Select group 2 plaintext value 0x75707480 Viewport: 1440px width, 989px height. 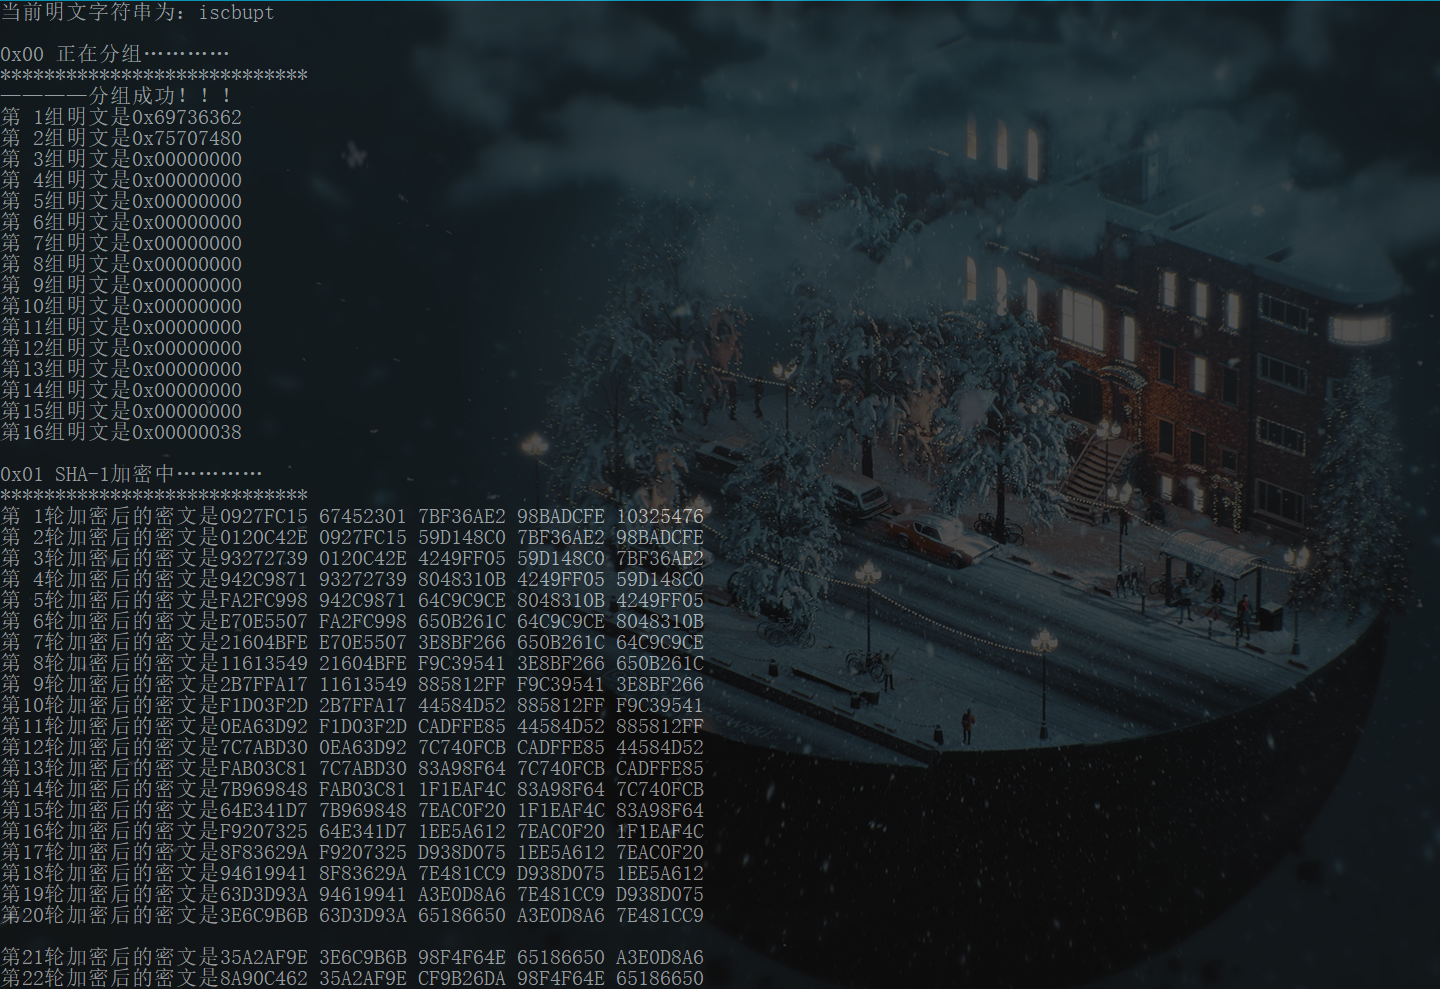[x=185, y=137]
